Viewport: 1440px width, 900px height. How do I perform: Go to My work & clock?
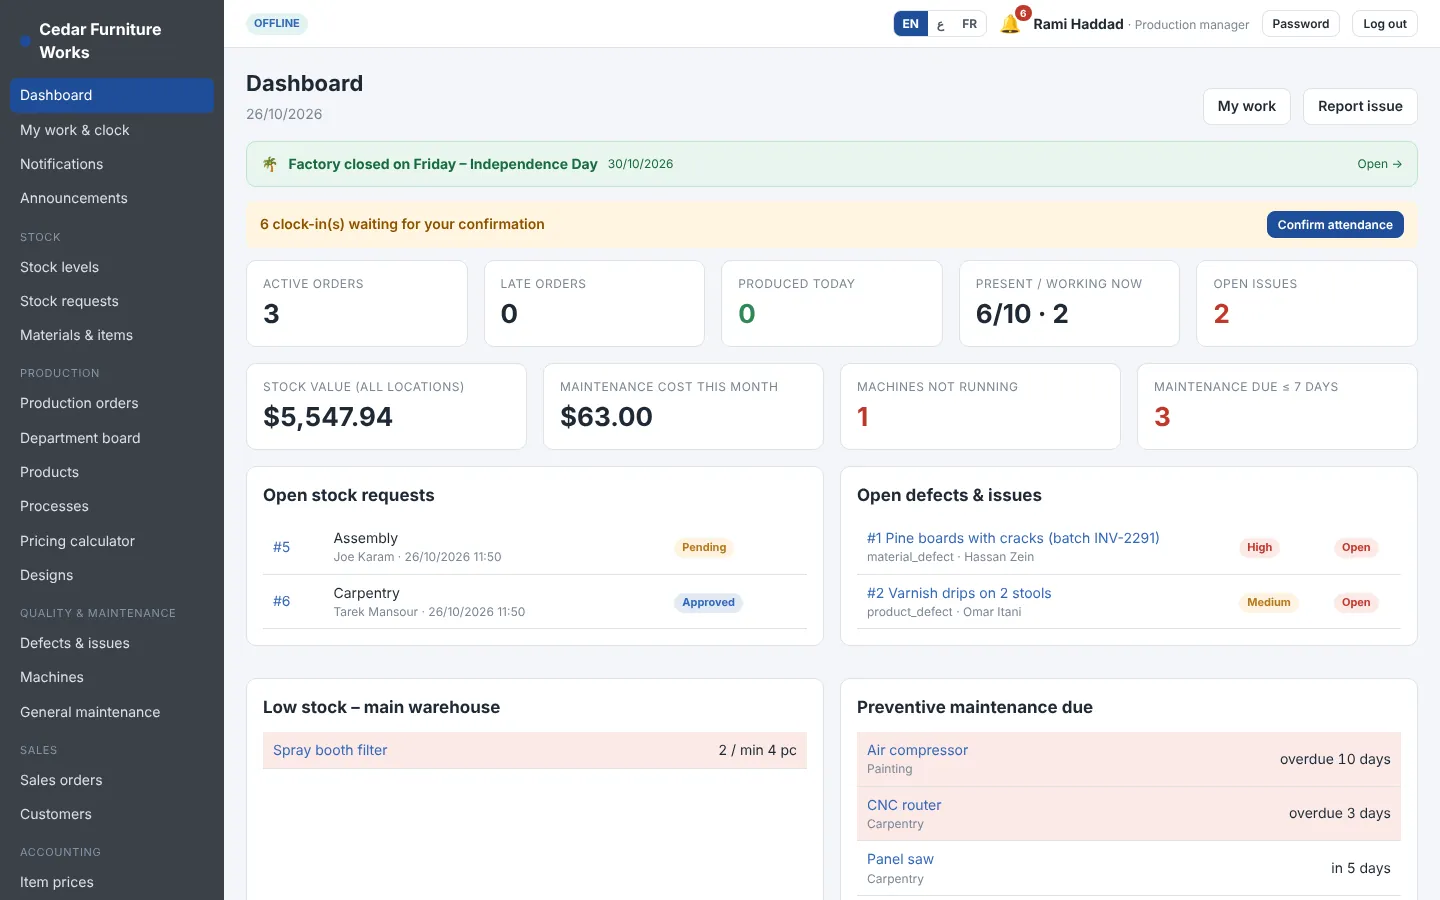111,130
